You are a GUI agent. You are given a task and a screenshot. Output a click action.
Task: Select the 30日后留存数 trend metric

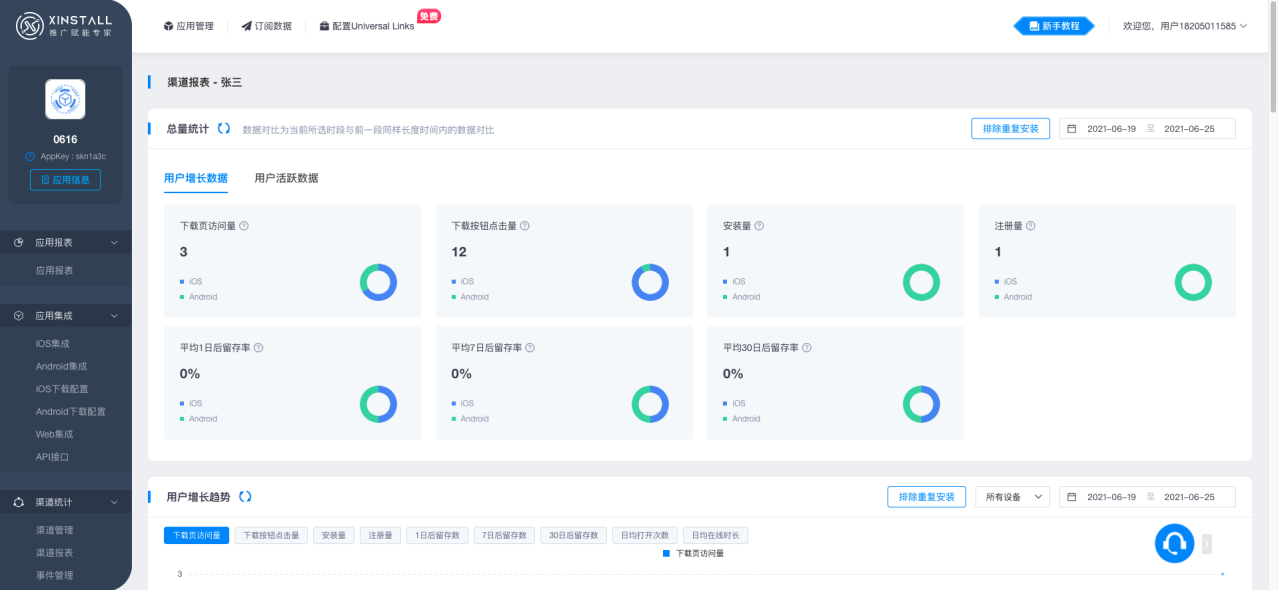[x=574, y=535]
